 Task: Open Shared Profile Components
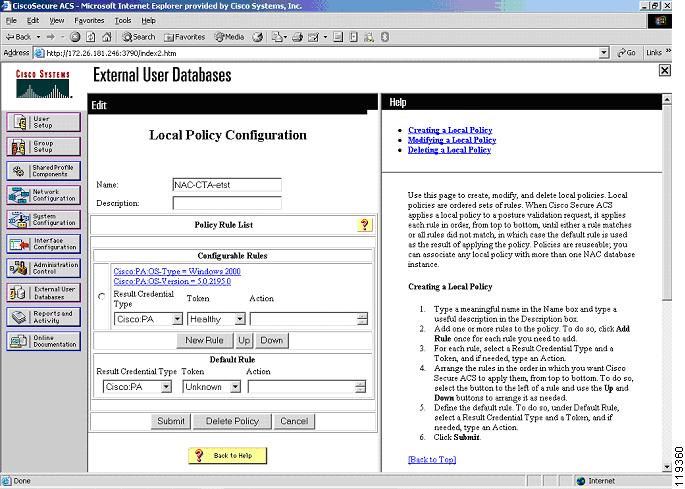(44, 171)
